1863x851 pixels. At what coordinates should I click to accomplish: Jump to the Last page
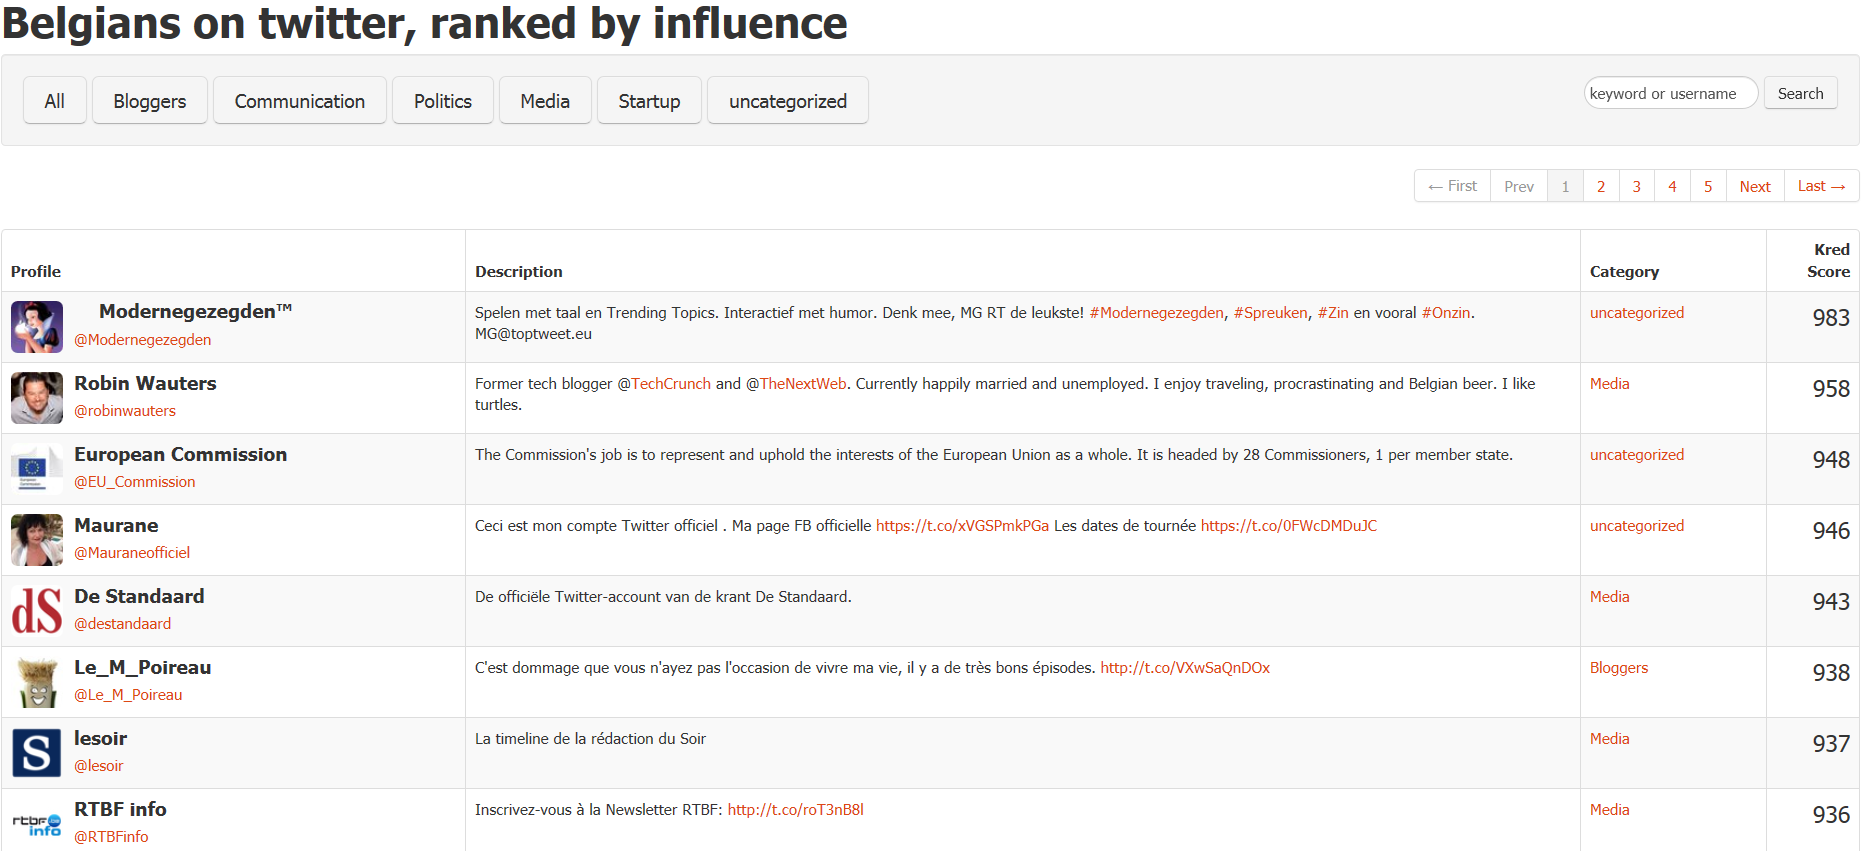[x=1821, y=186]
